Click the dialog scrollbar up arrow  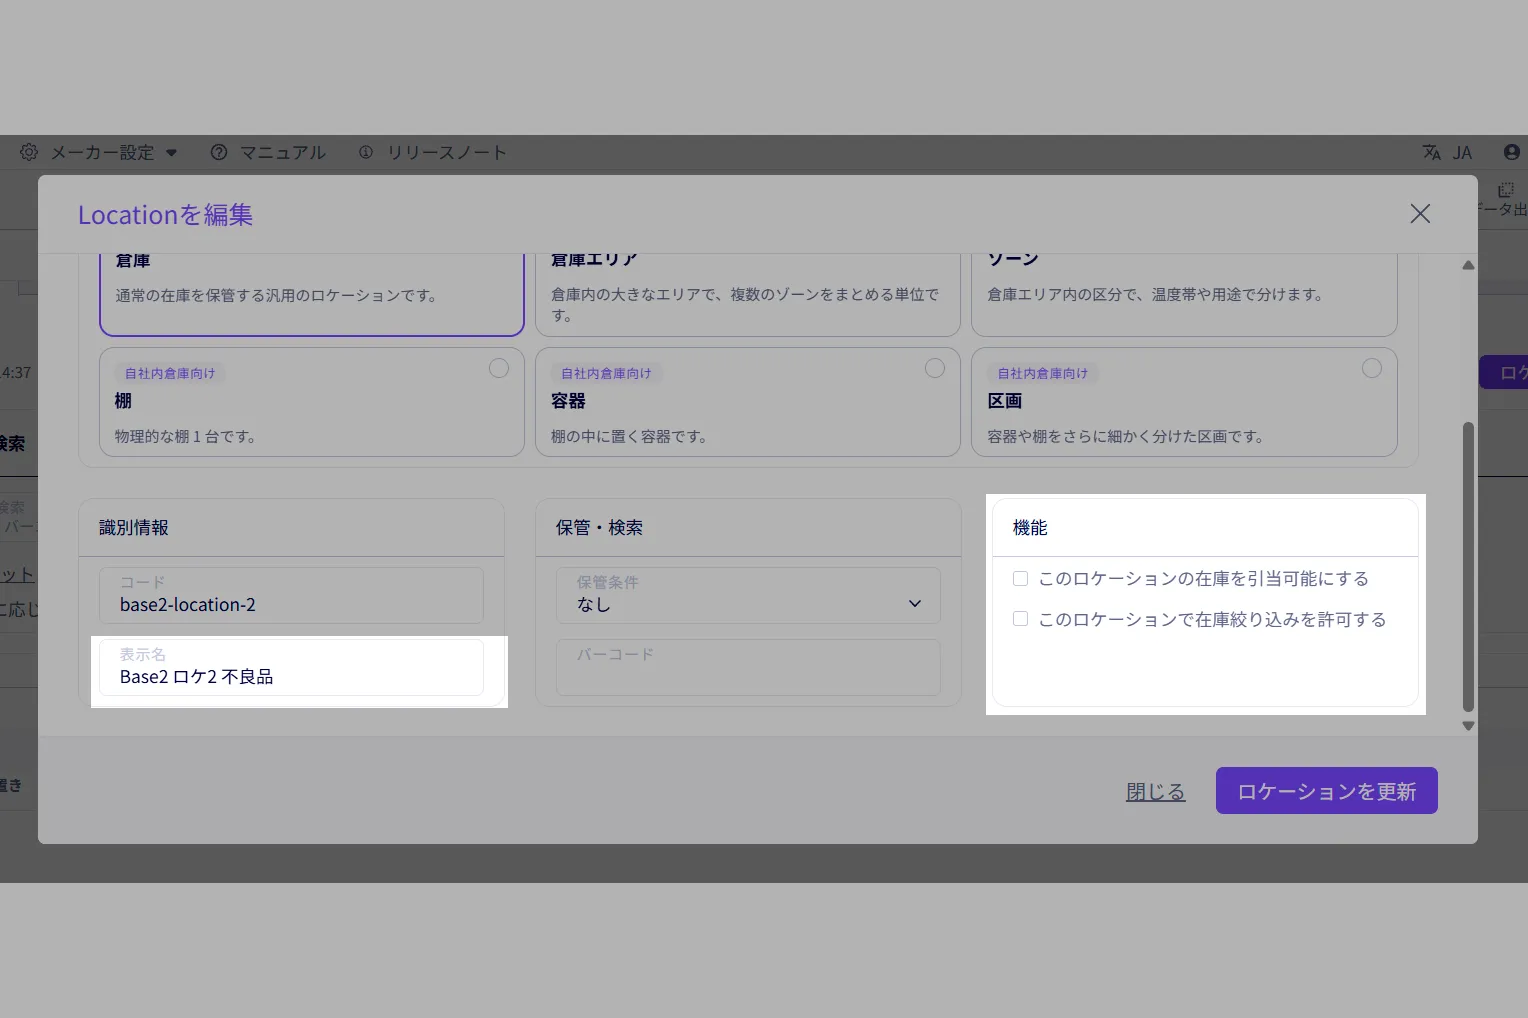point(1468,265)
